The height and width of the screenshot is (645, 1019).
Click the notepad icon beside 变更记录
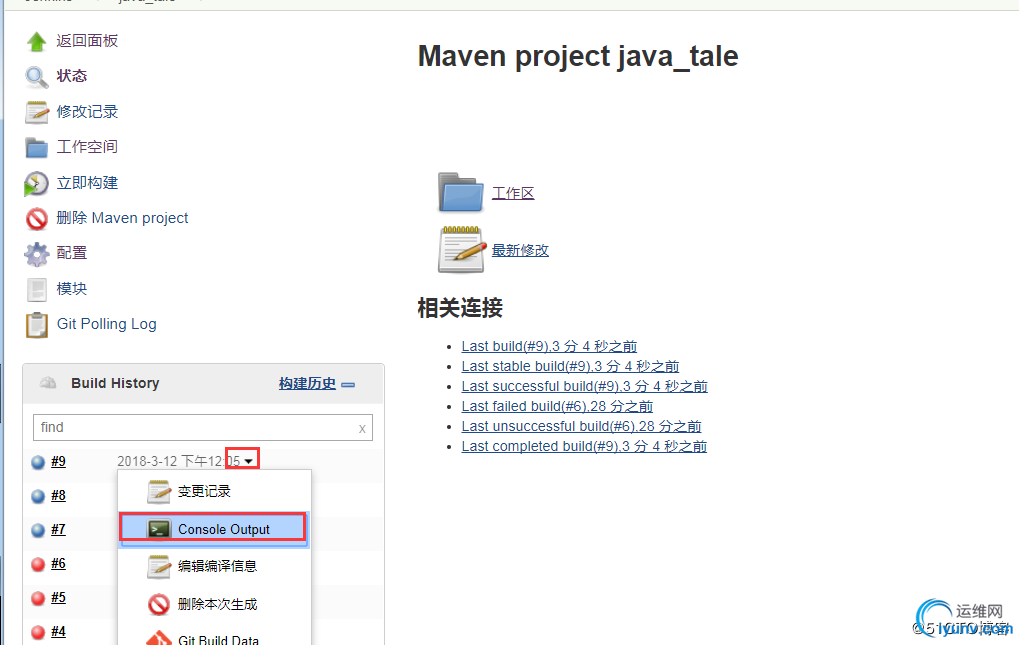point(159,492)
